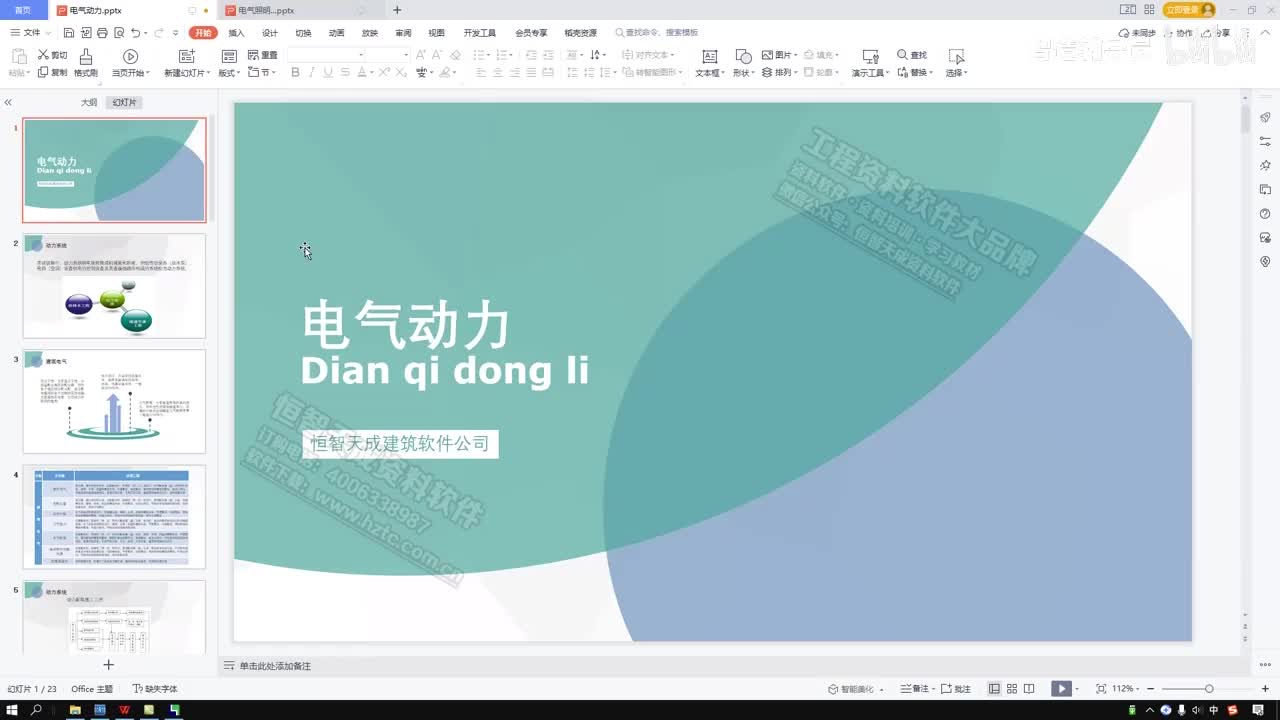The image size is (1280, 720).
Task: Open the Animation (动画) ribbon tab
Action: point(337,33)
